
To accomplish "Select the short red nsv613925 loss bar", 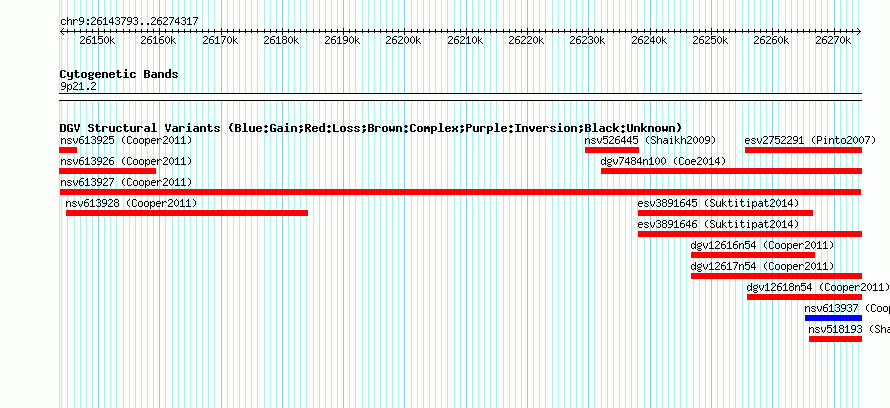I will click(x=68, y=150).
